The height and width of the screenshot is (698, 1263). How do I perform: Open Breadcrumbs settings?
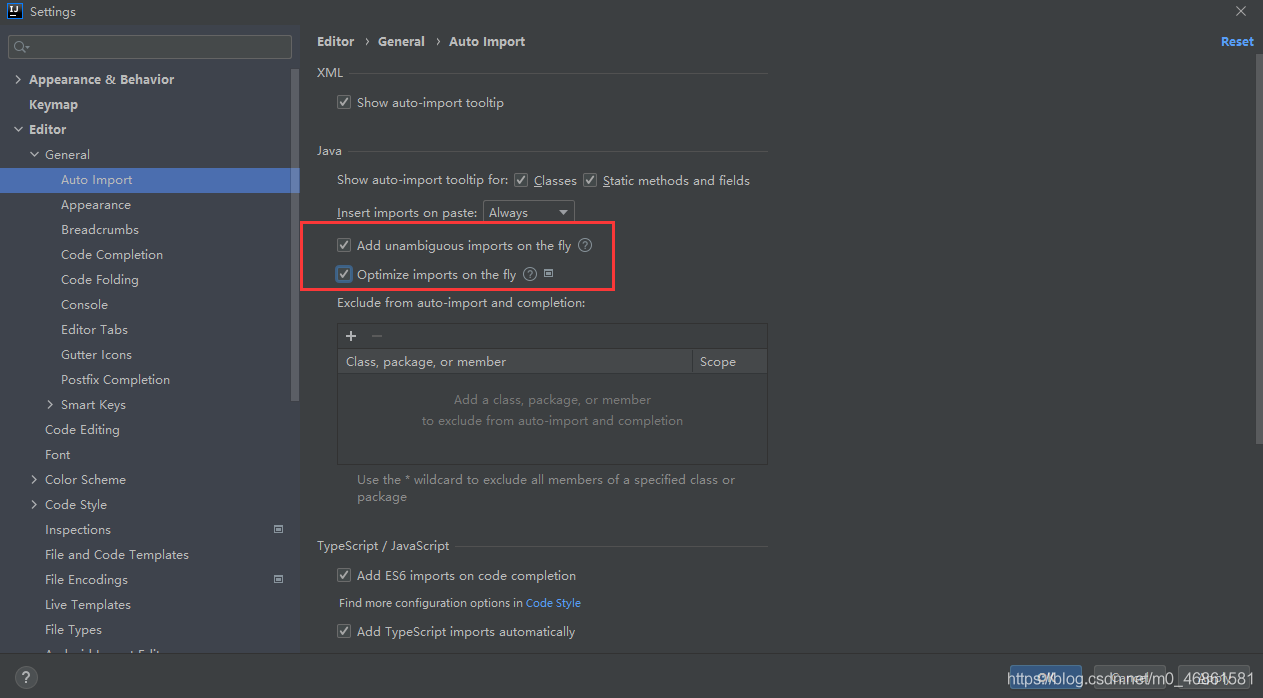(100, 229)
